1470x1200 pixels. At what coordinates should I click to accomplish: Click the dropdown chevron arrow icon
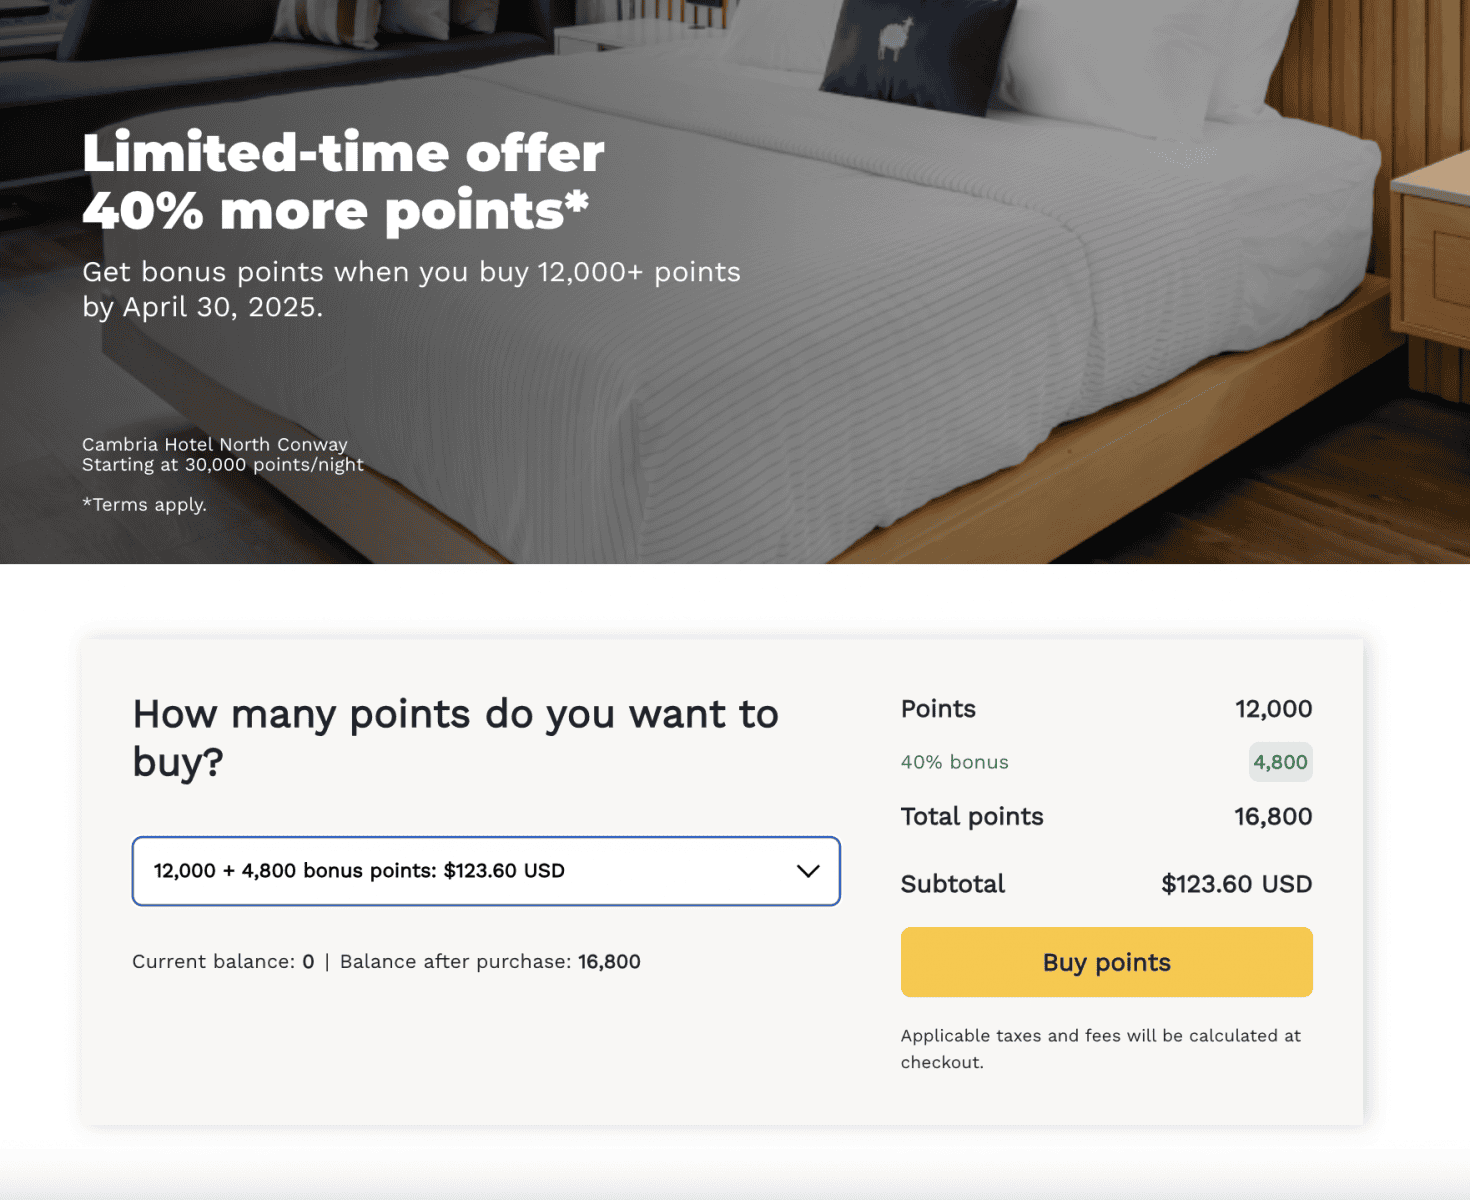[808, 871]
